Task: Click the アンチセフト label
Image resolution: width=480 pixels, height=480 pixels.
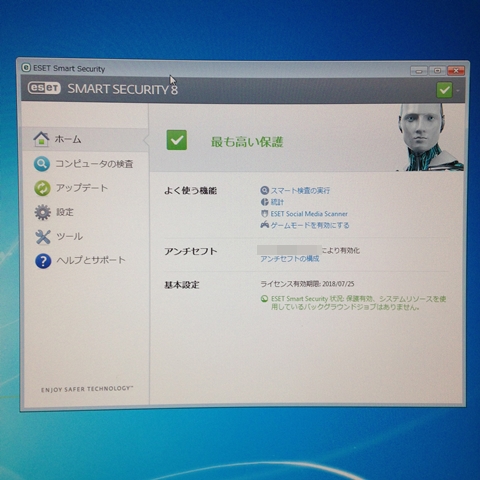Action: click(190, 251)
